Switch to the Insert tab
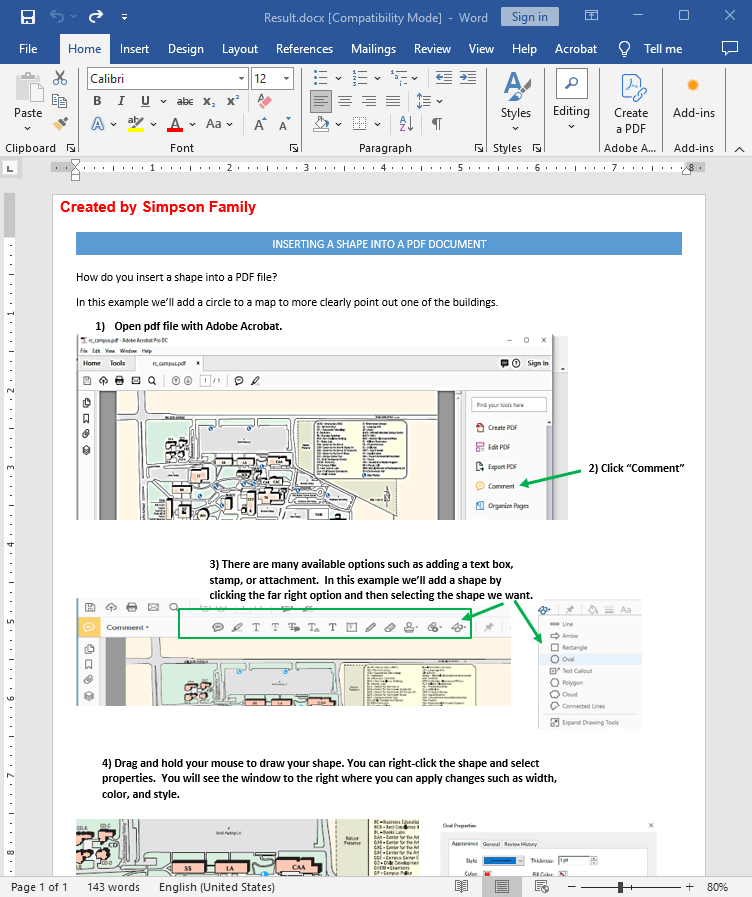This screenshot has height=897, width=752. pos(134,48)
